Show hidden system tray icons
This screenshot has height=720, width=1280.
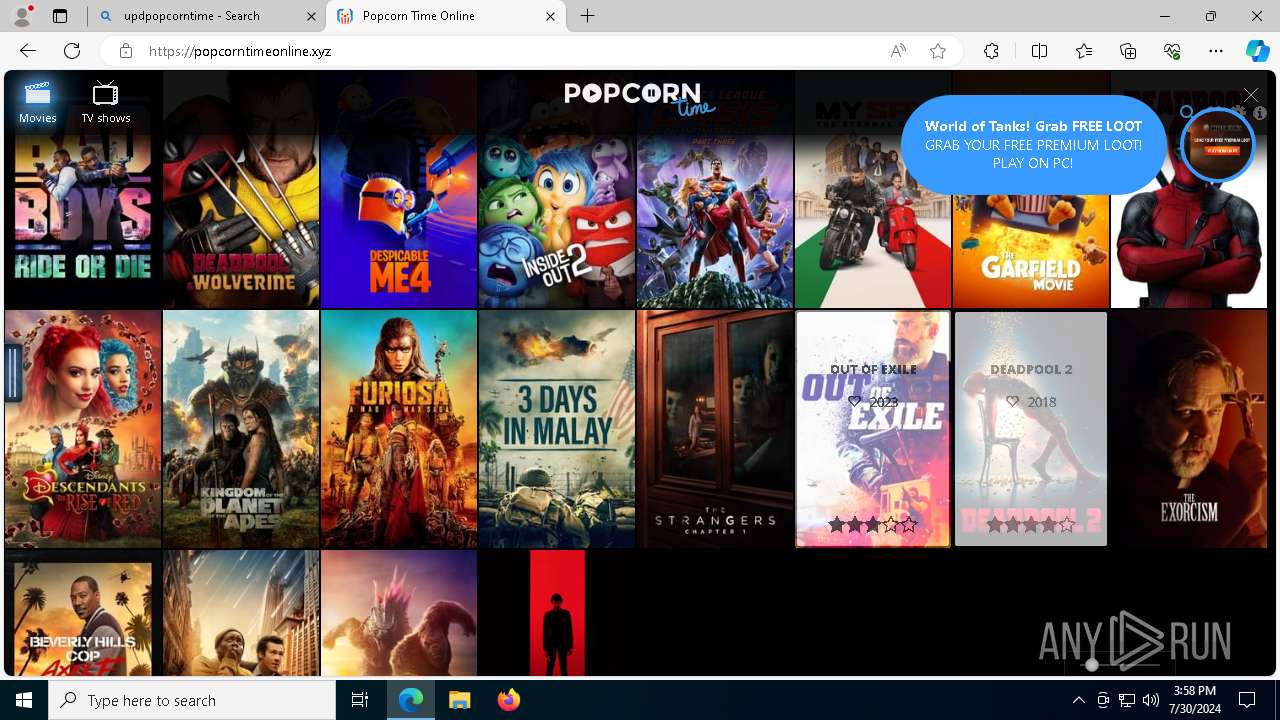point(1078,700)
